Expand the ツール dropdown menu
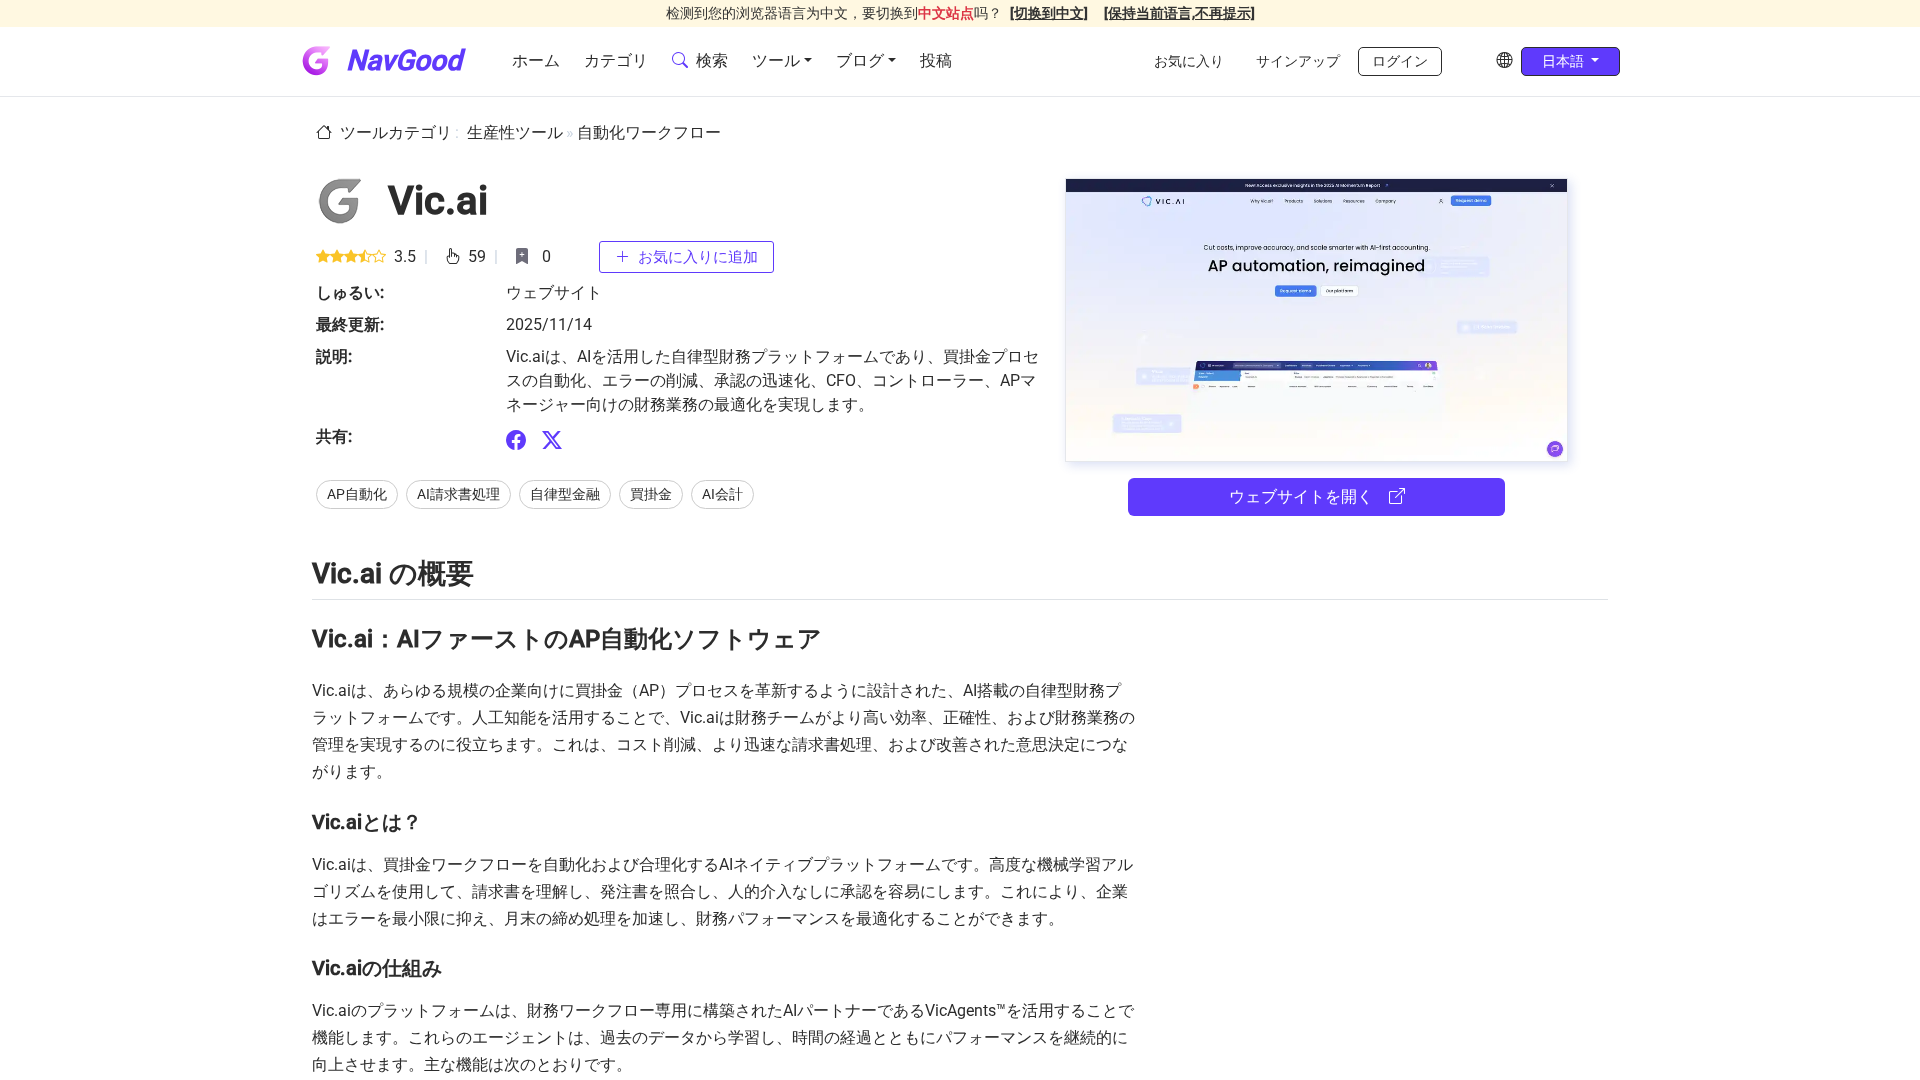The height and width of the screenshot is (1080, 1920). 781,61
